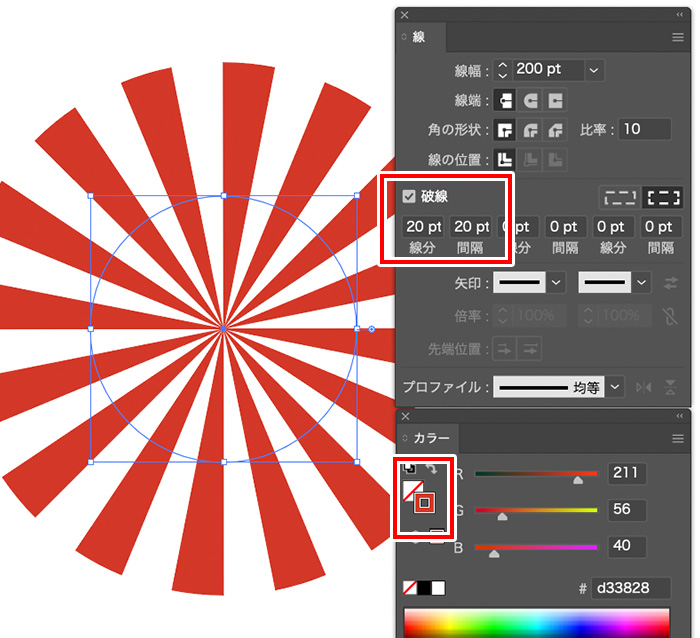Screen dimensions: 700x638
Task: Click the first 間隔 gap field 20 pt
Action: pyautogui.click(x=472, y=227)
